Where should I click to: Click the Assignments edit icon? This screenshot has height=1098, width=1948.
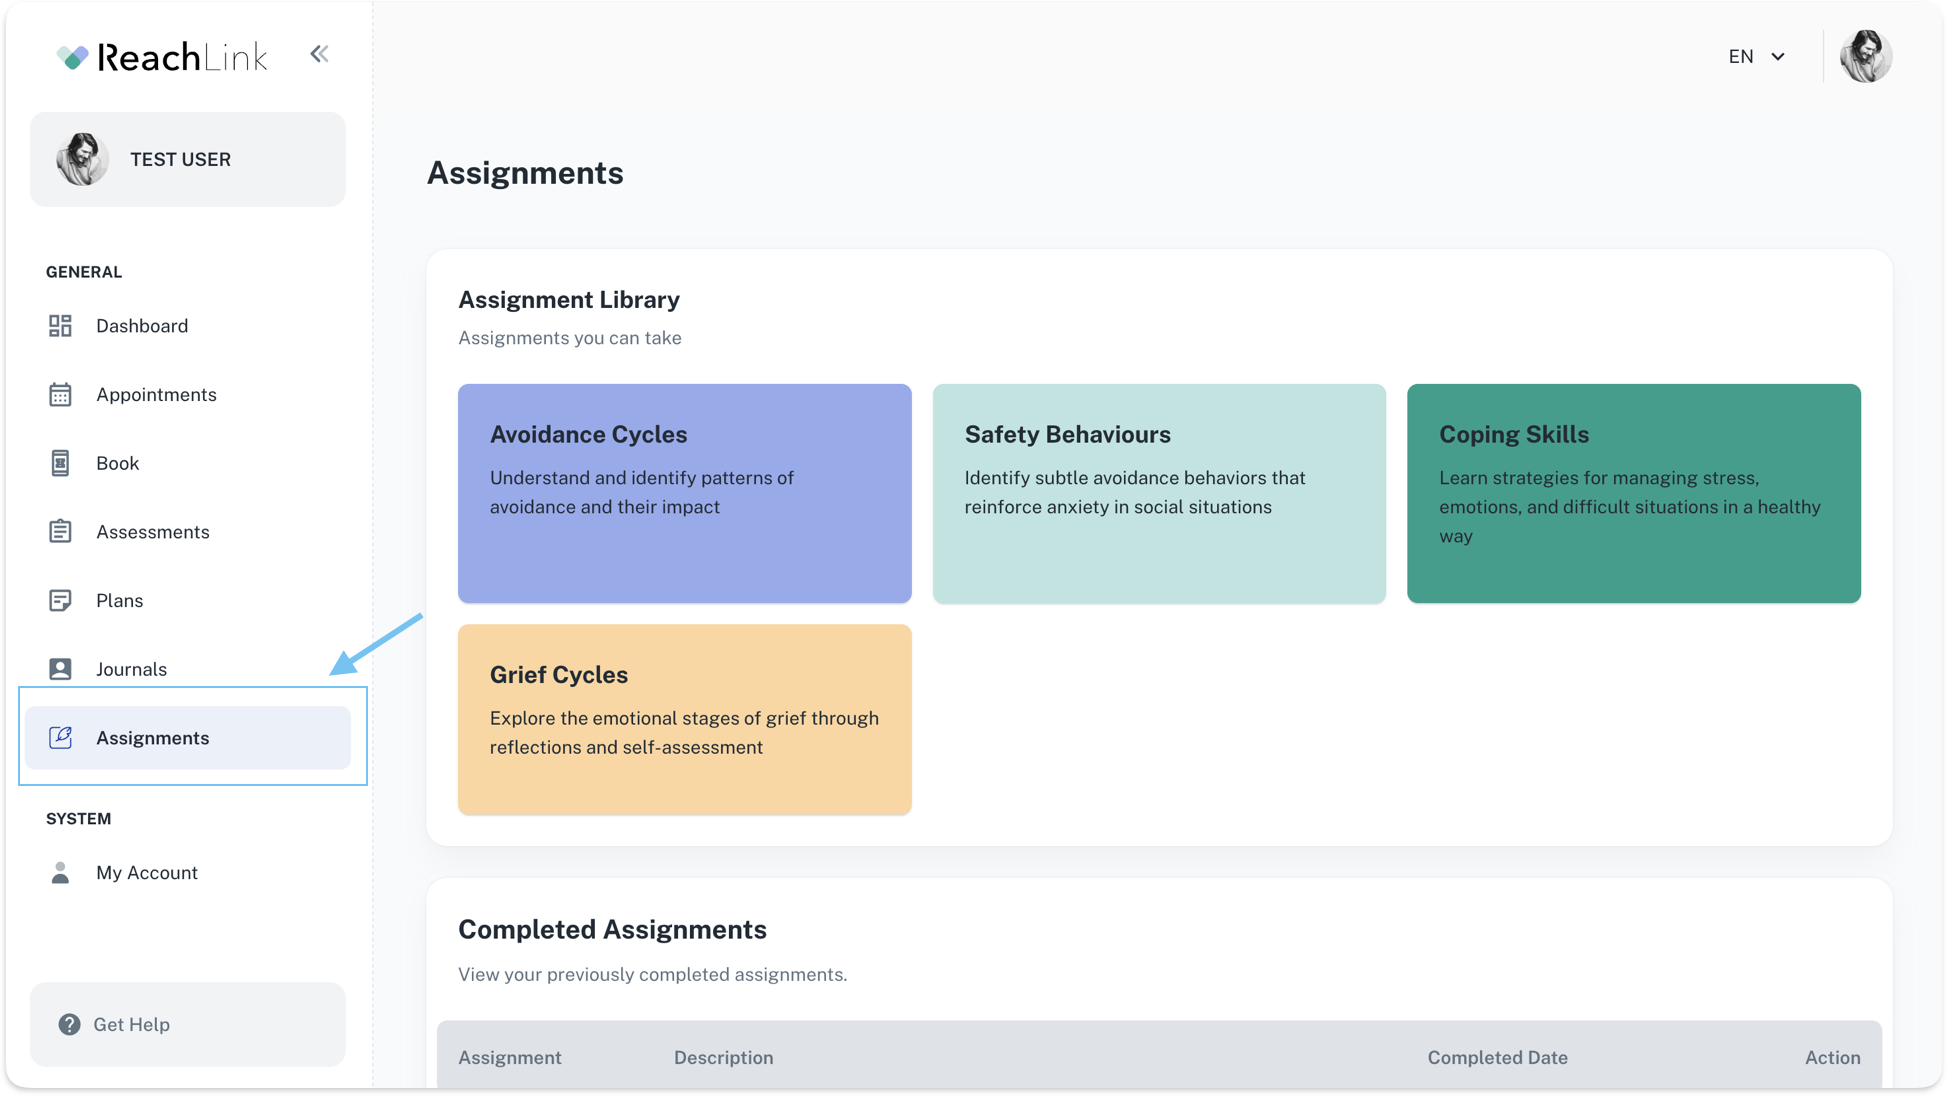pyautogui.click(x=60, y=738)
